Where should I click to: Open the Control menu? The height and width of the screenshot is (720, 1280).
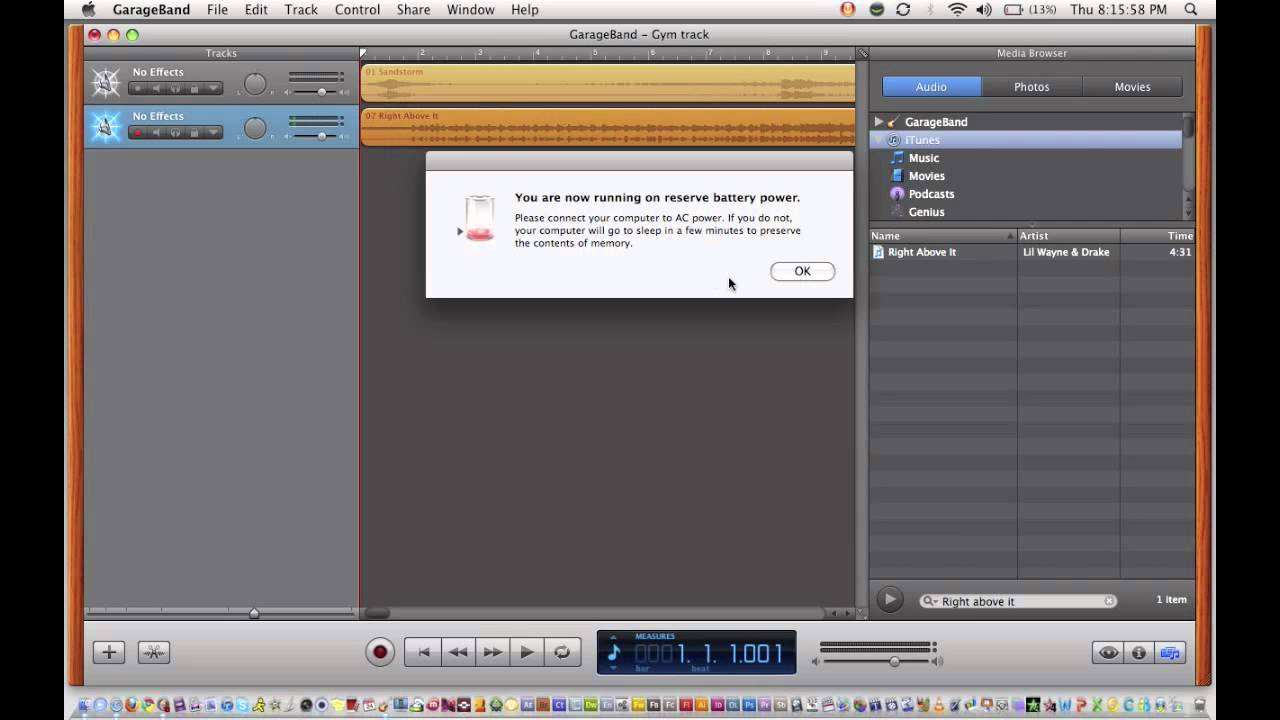coord(357,9)
